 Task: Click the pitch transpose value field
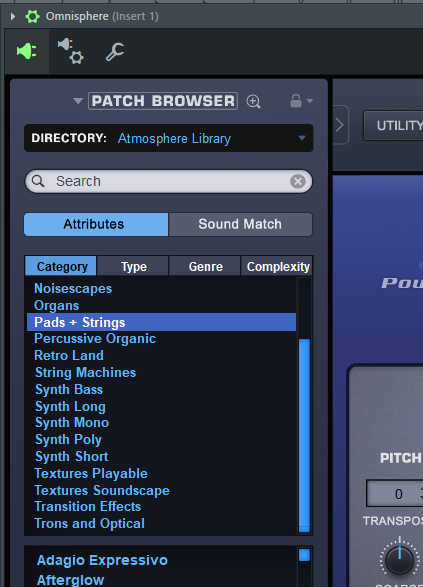395,493
